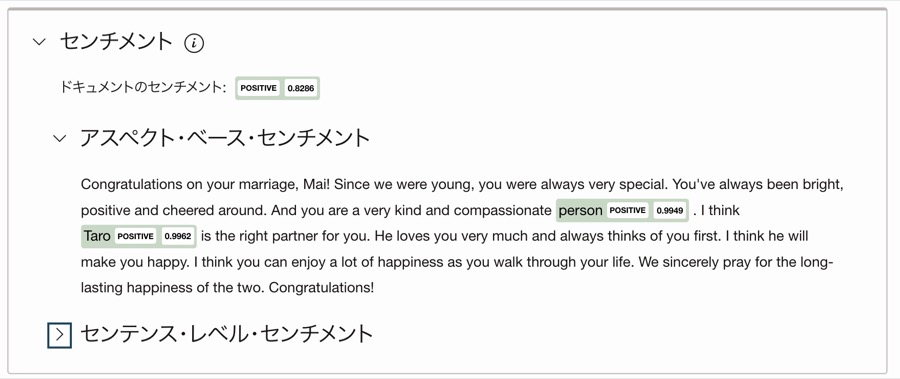Click the info icon beside センチメント
This screenshot has width=900, height=379.
click(194, 43)
